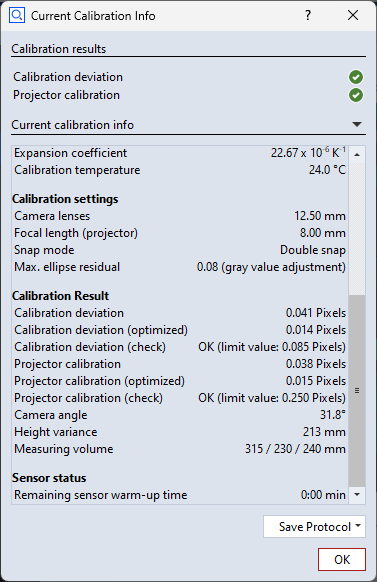This screenshot has width=377, height=582.
Task: Click the Calibration results section header
Action: [59, 49]
